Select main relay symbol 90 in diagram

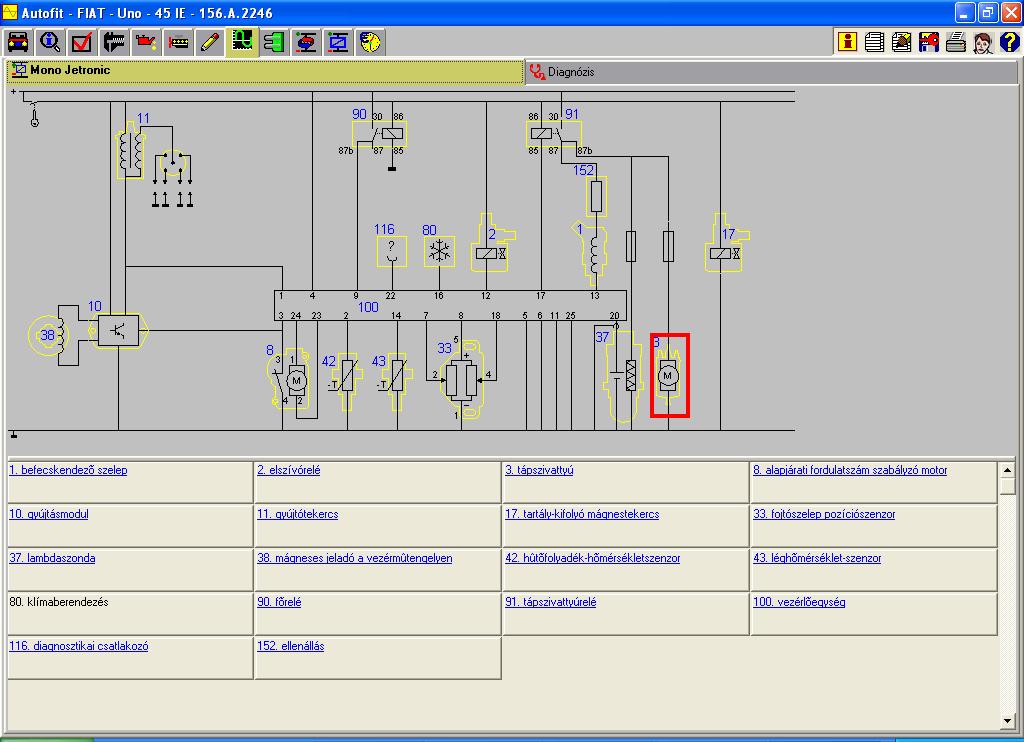click(379, 134)
